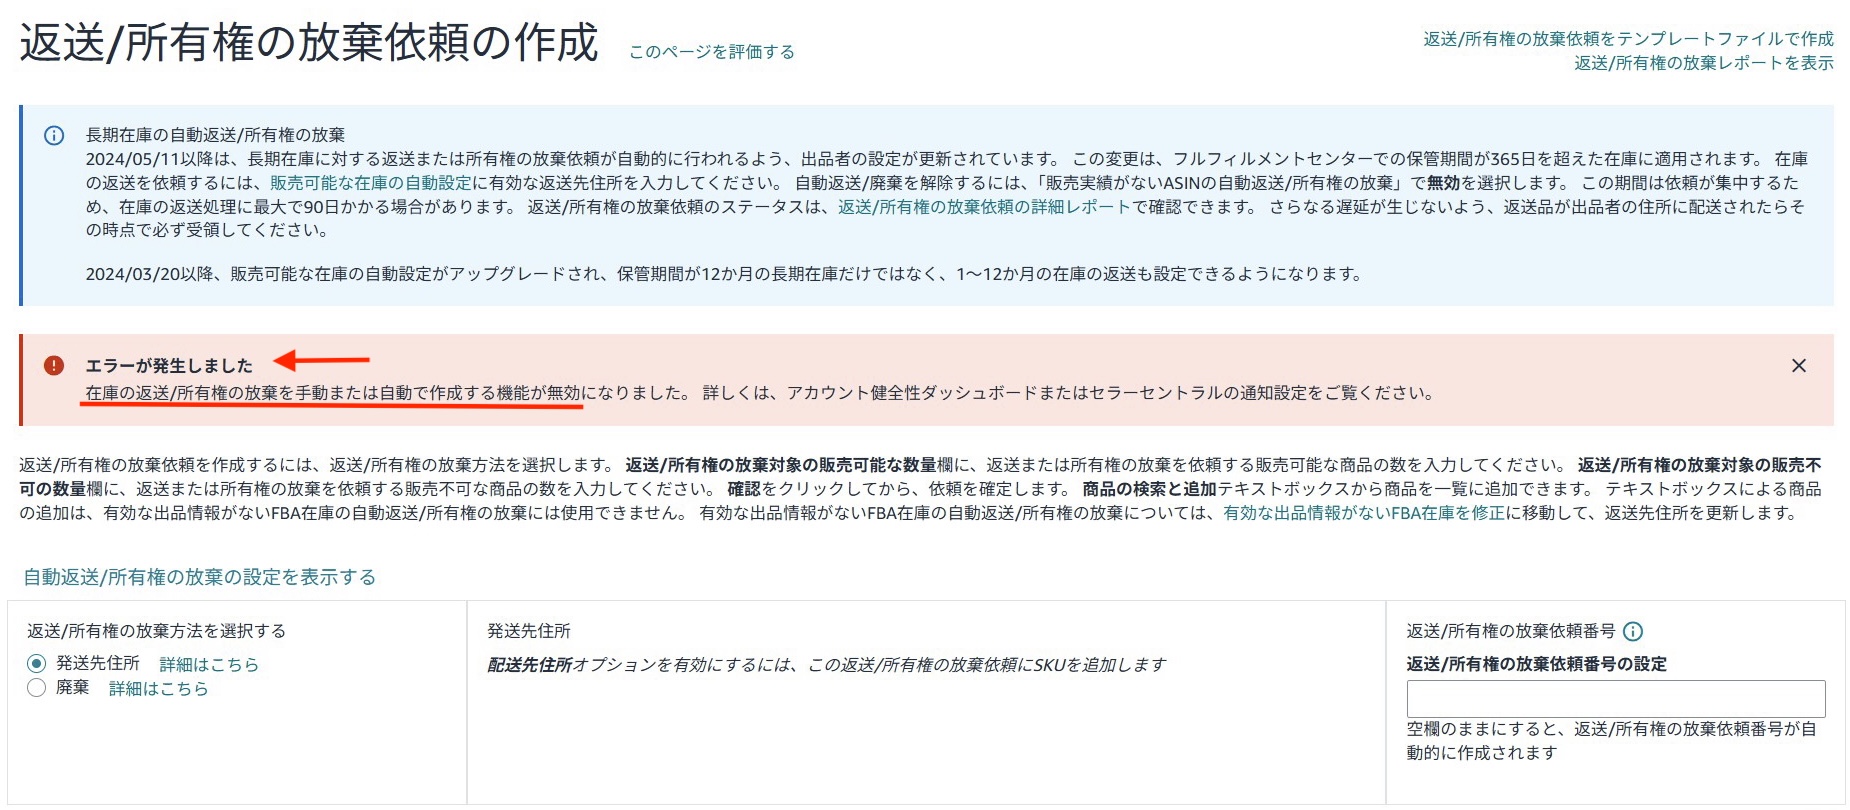Image resolution: width=1850 pixels, height=810 pixels.
Task: Click the 返送/所有権の放棄依頼の作成 page title
Action: [309, 44]
